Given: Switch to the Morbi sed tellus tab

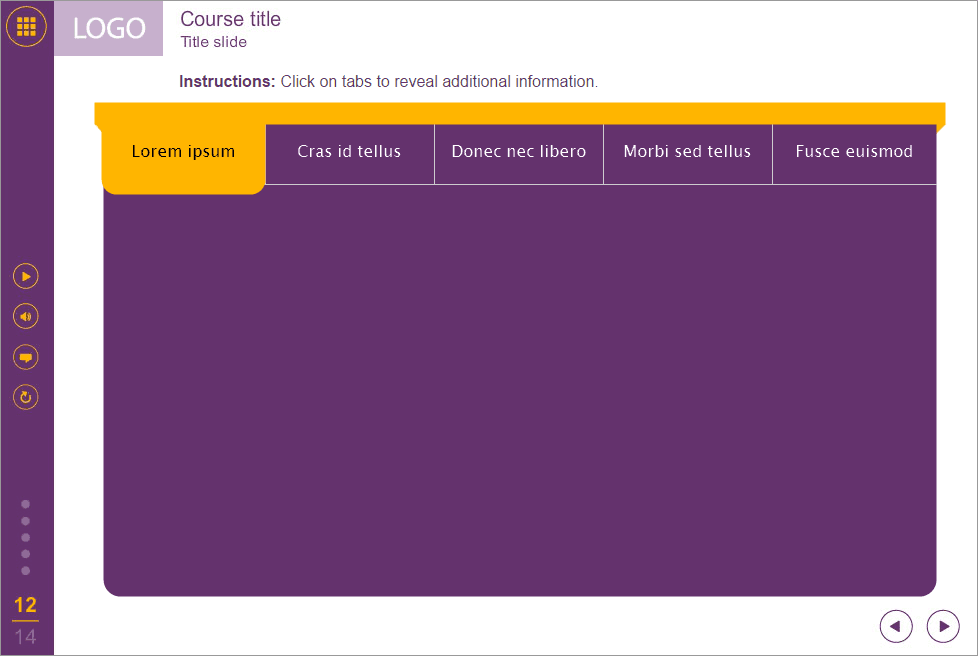Looking at the screenshot, I should (x=687, y=152).
